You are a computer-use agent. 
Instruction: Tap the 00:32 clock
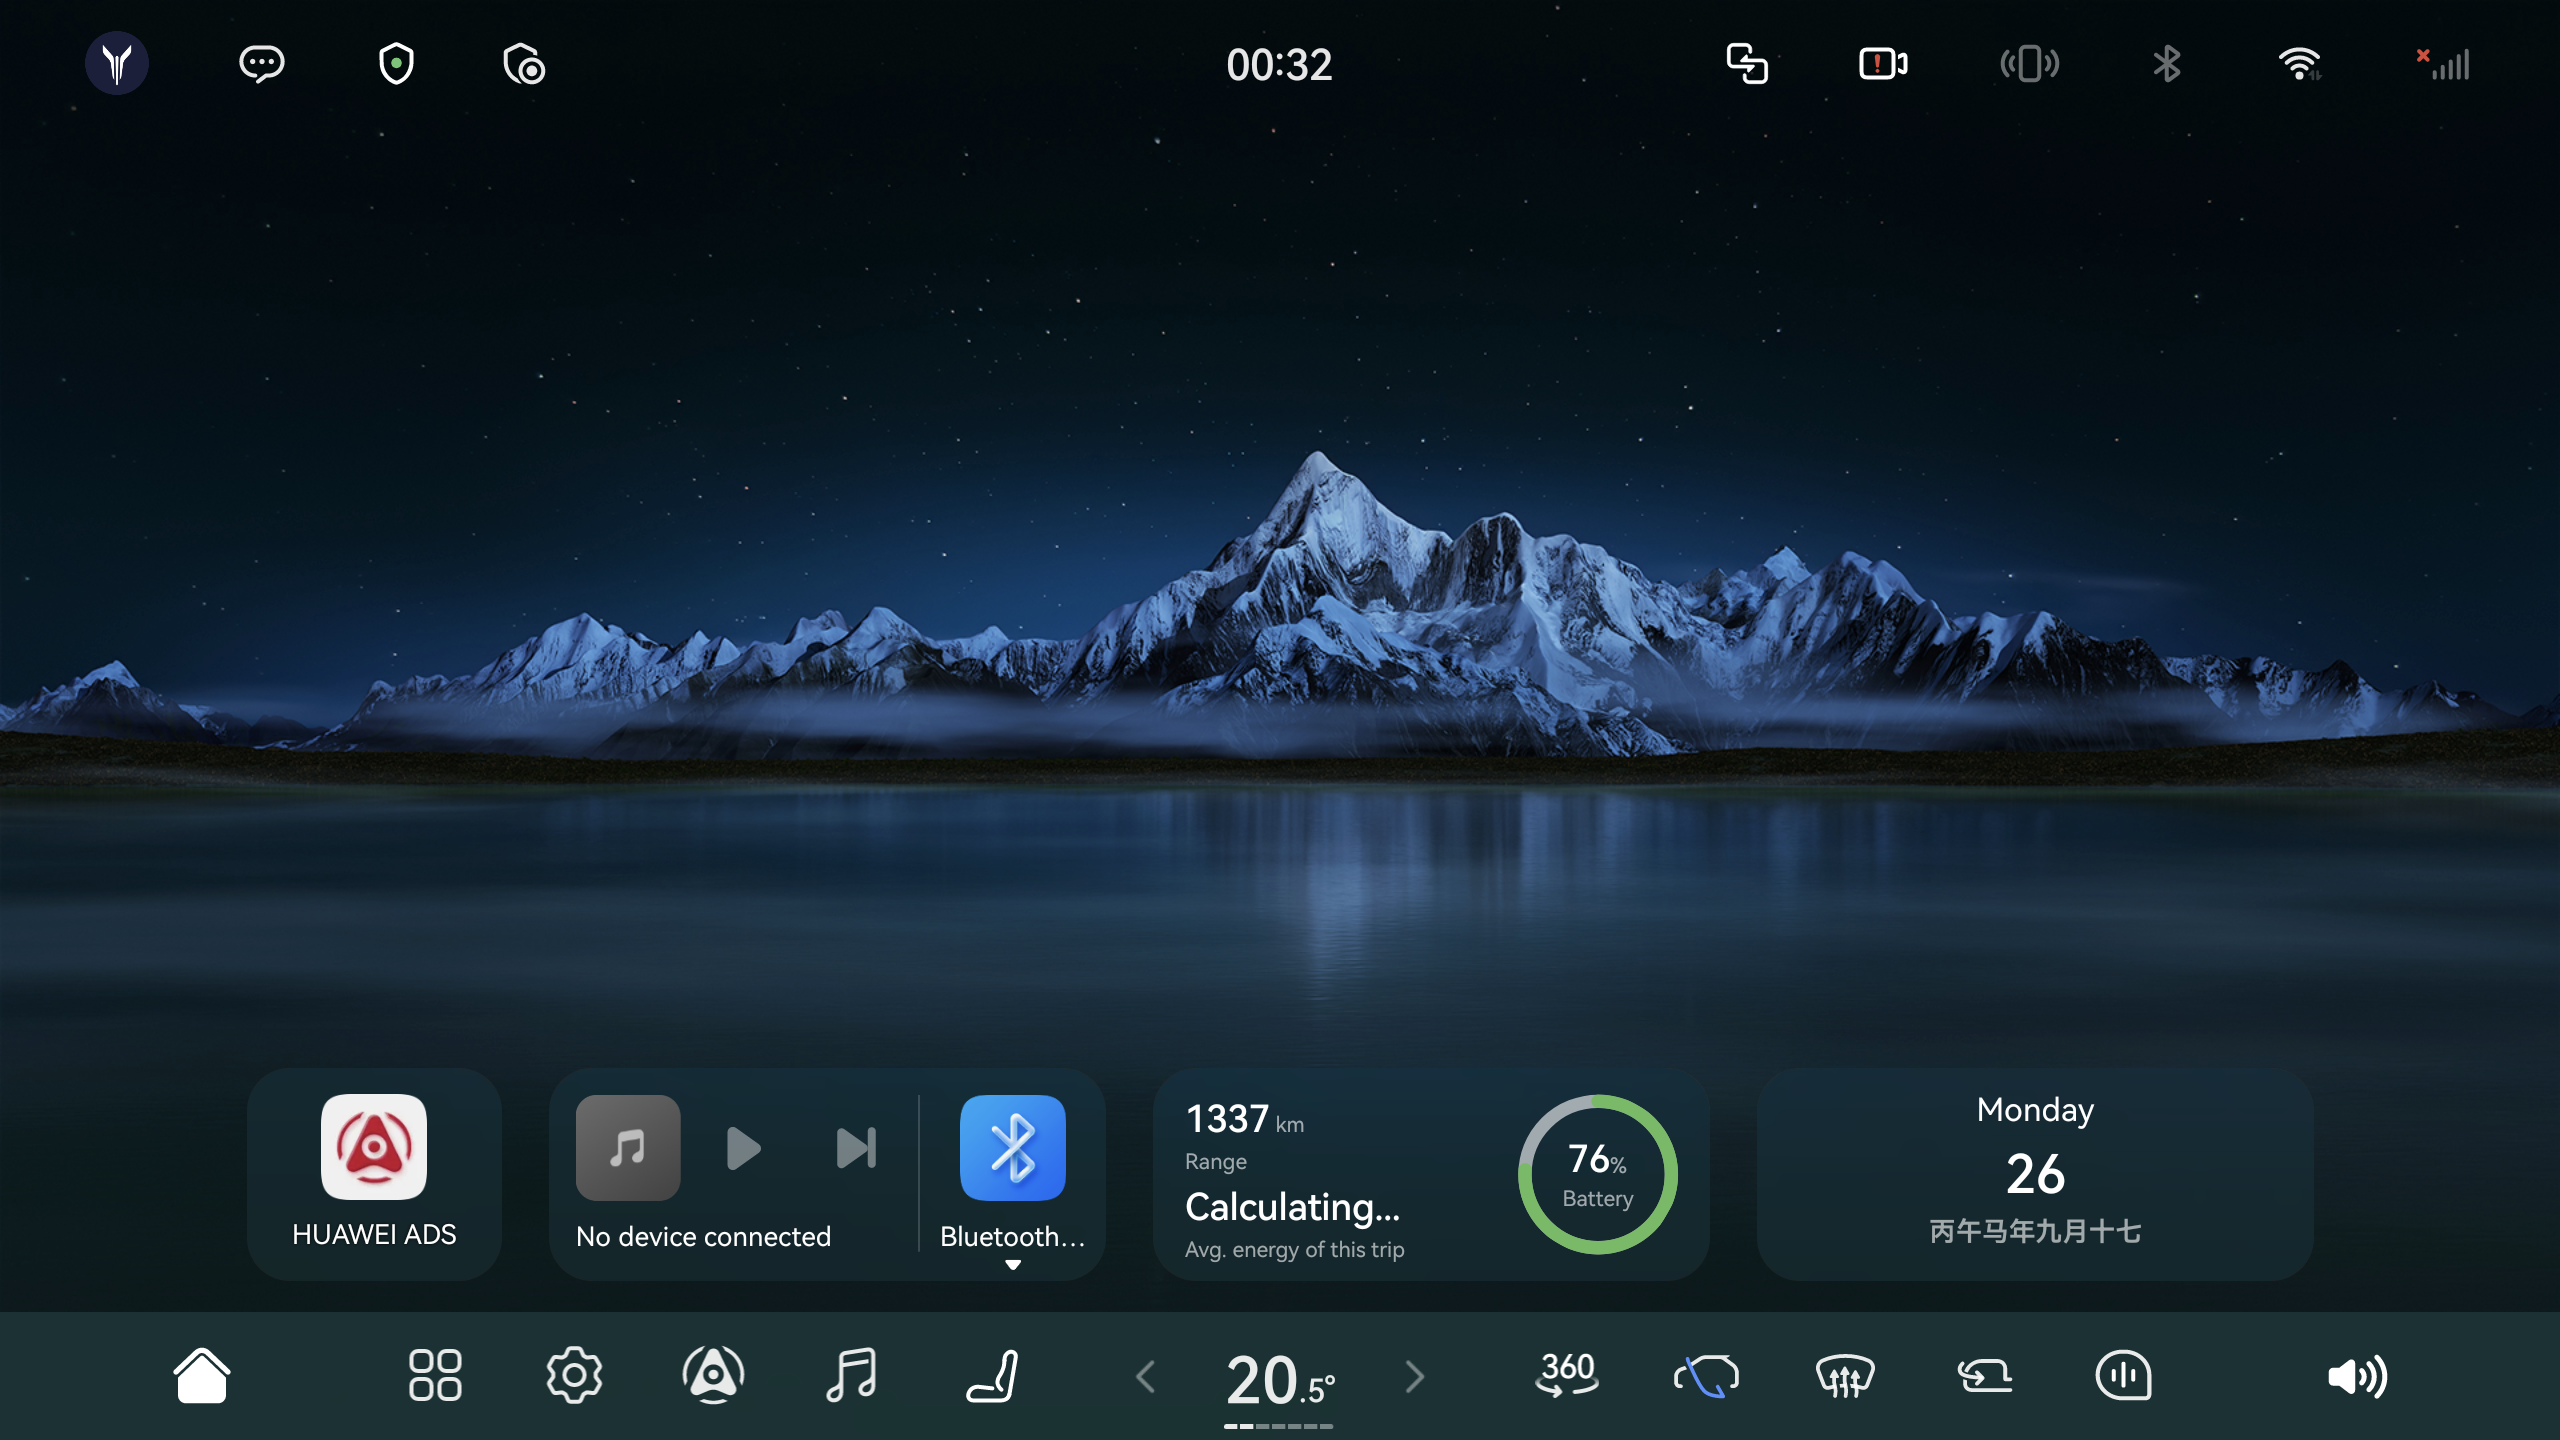[1279, 65]
